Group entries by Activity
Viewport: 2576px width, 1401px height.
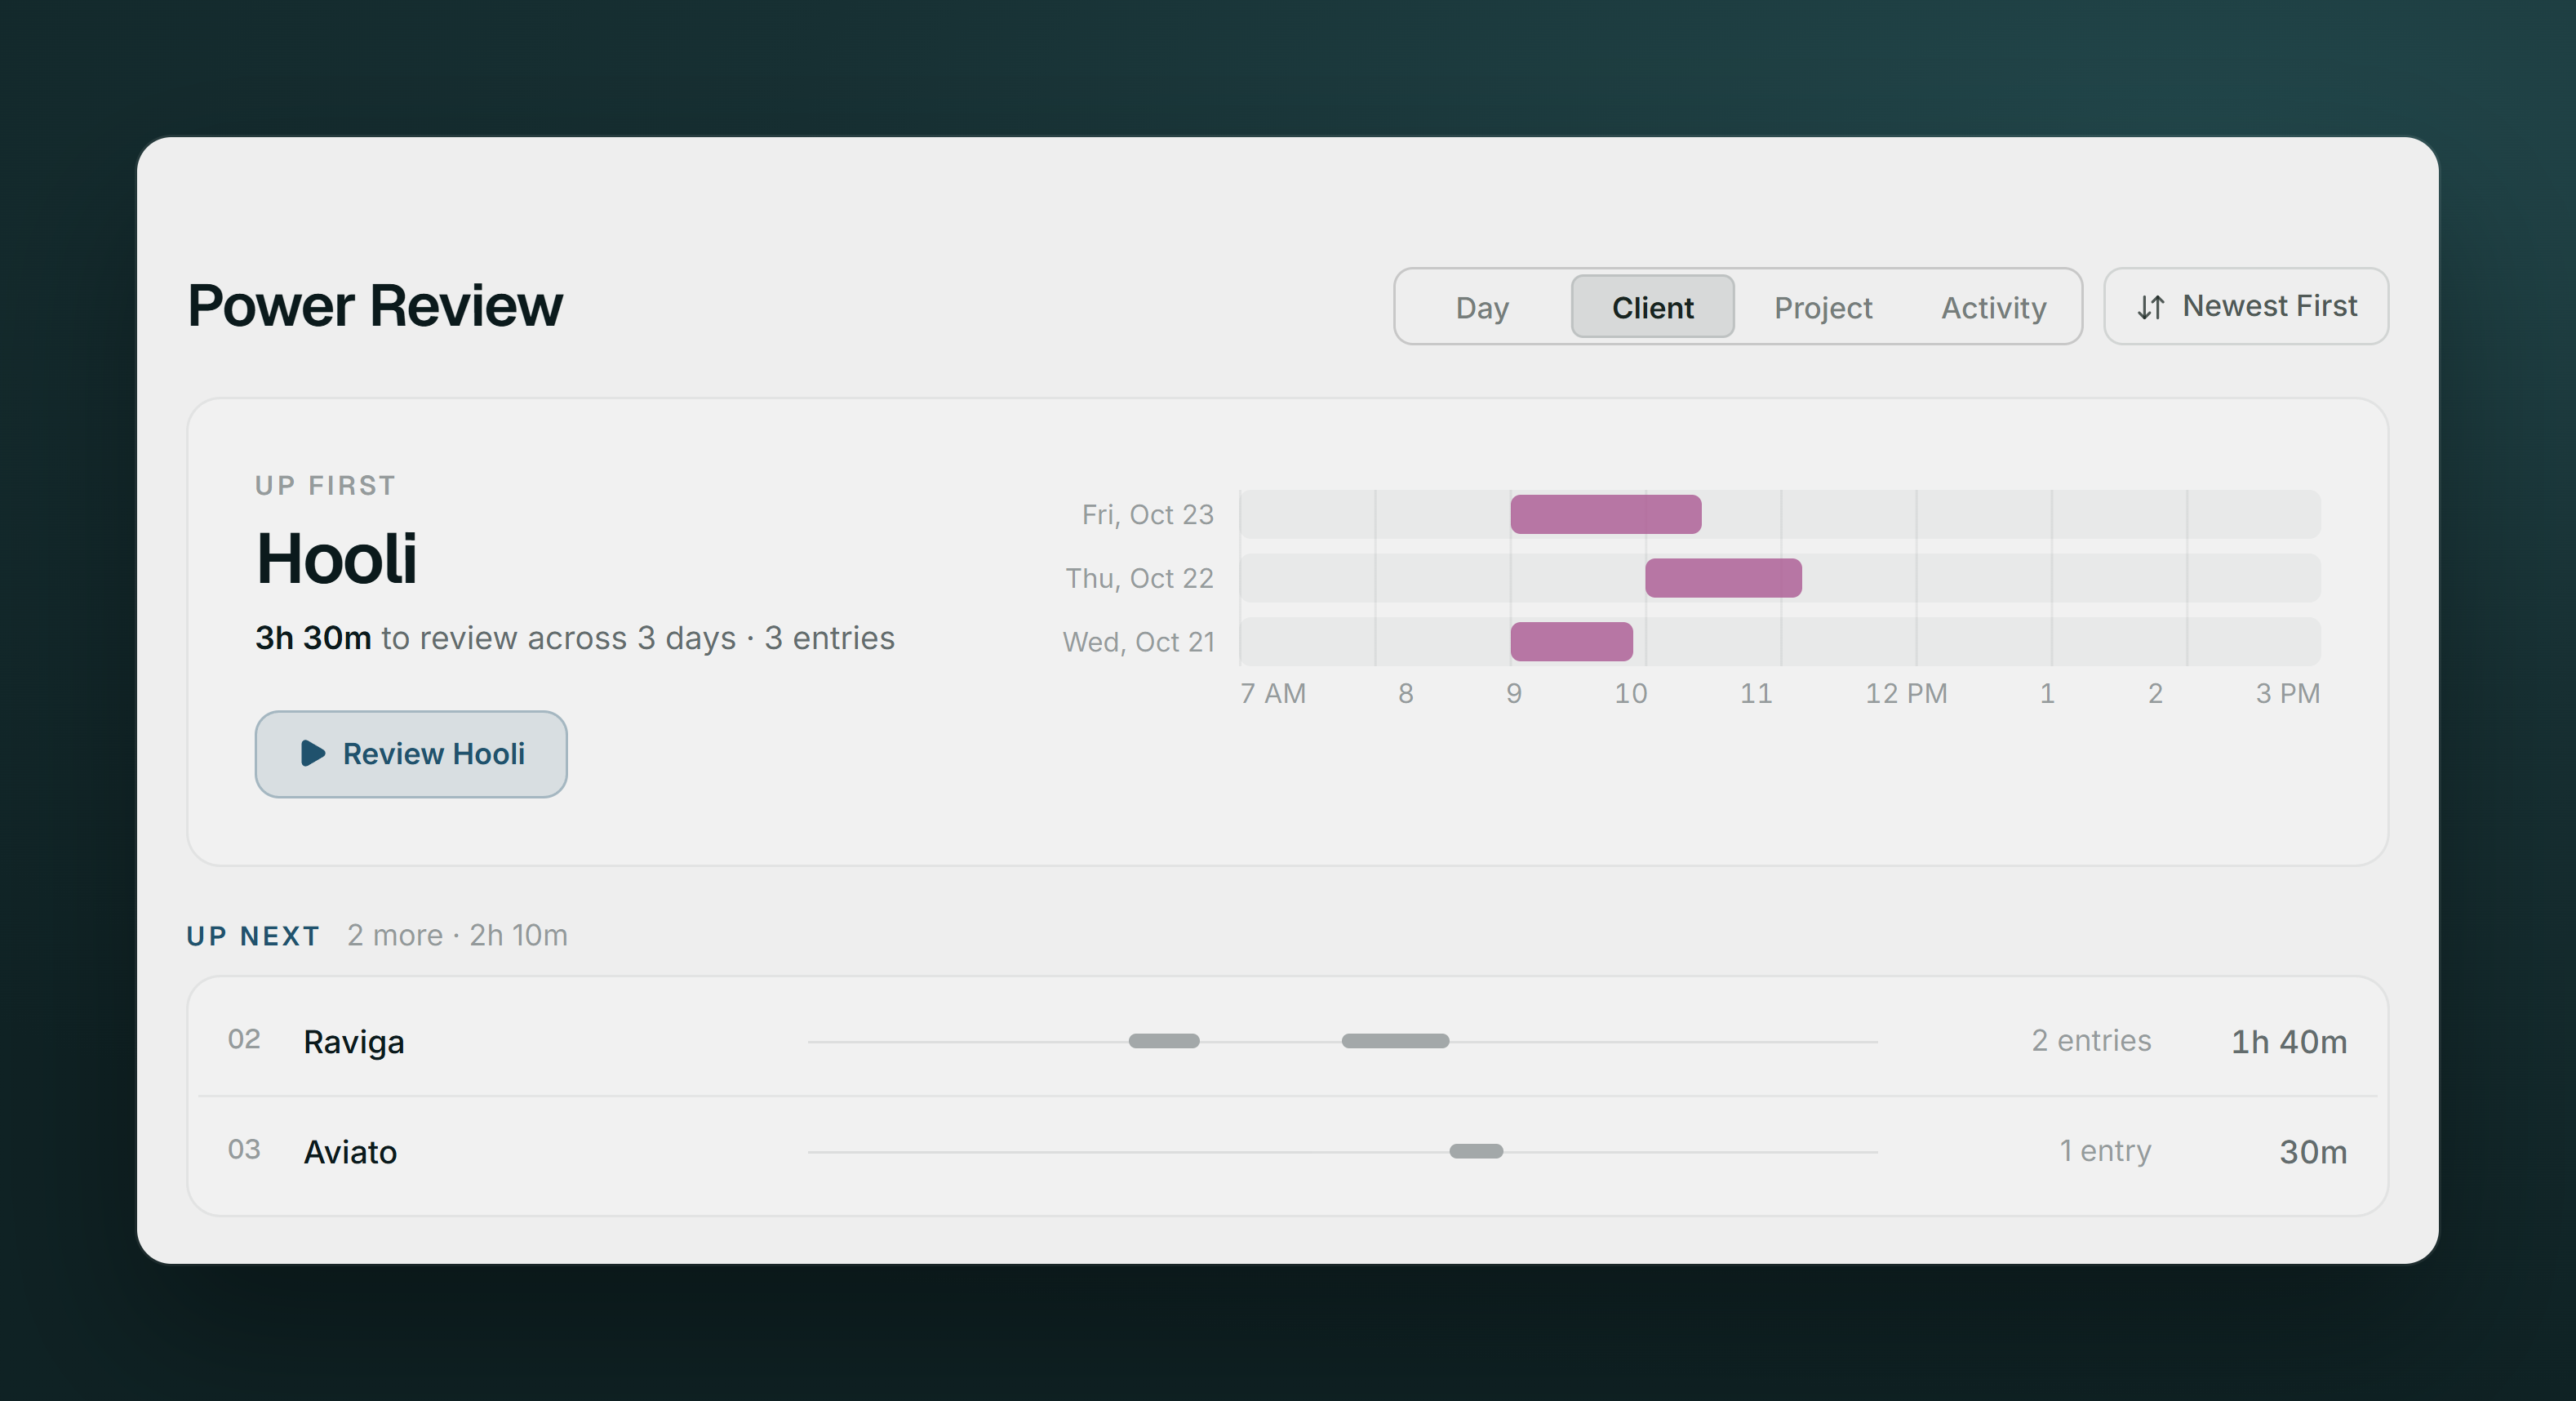pyautogui.click(x=1993, y=307)
